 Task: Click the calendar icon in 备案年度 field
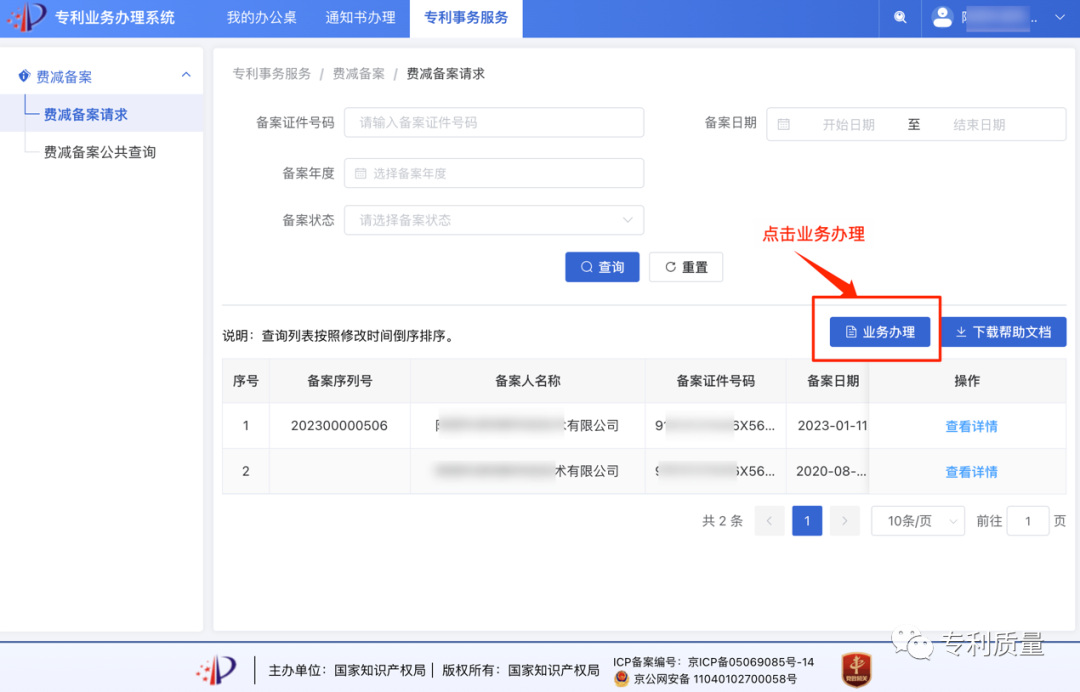pos(362,172)
